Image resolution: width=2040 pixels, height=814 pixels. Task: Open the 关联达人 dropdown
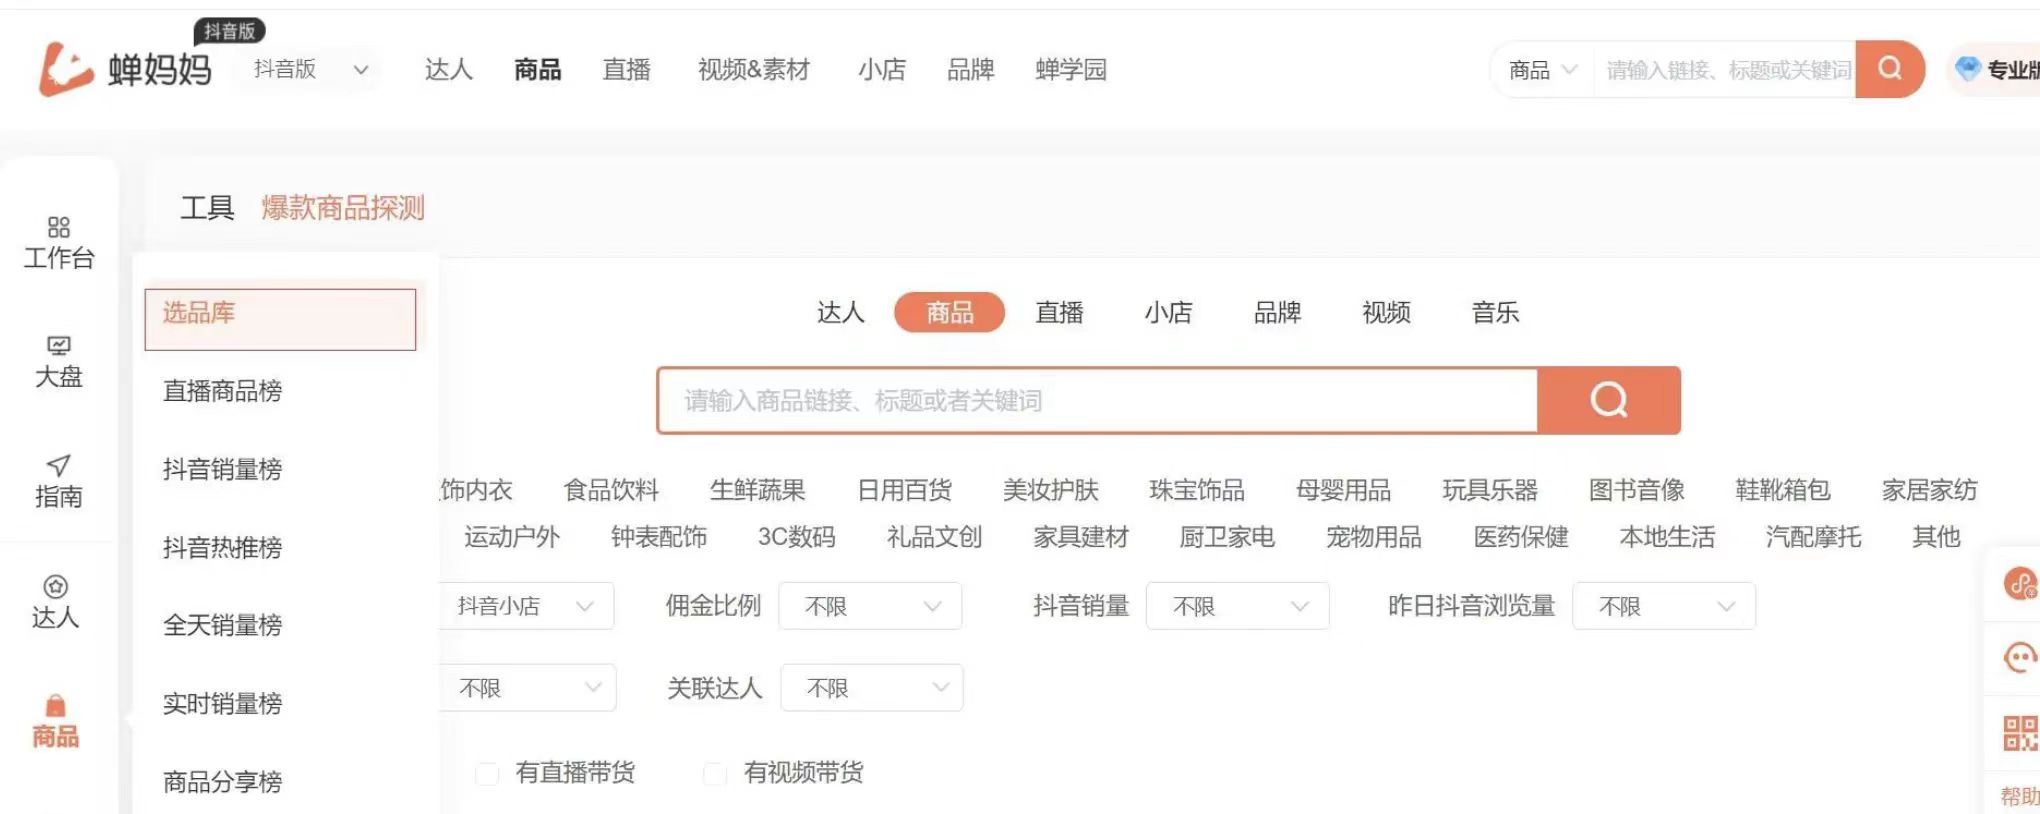pos(872,688)
